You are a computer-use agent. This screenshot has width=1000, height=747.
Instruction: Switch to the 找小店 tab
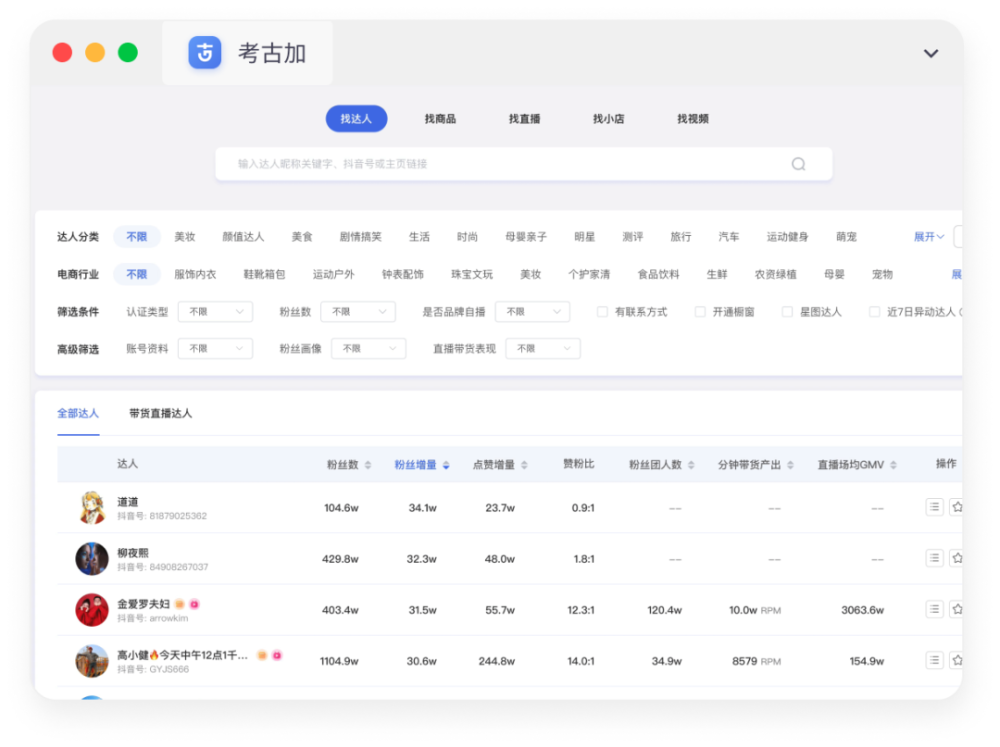(608, 119)
